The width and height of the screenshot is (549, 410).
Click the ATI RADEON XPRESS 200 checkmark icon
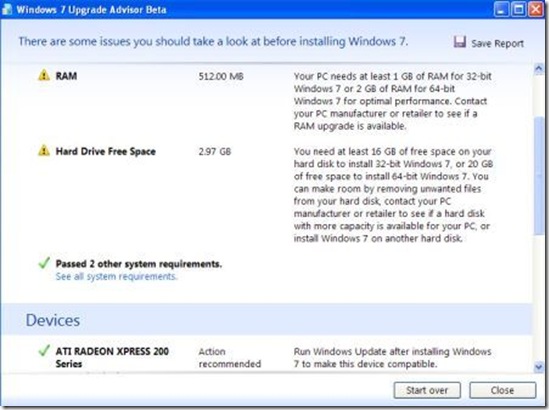44,350
